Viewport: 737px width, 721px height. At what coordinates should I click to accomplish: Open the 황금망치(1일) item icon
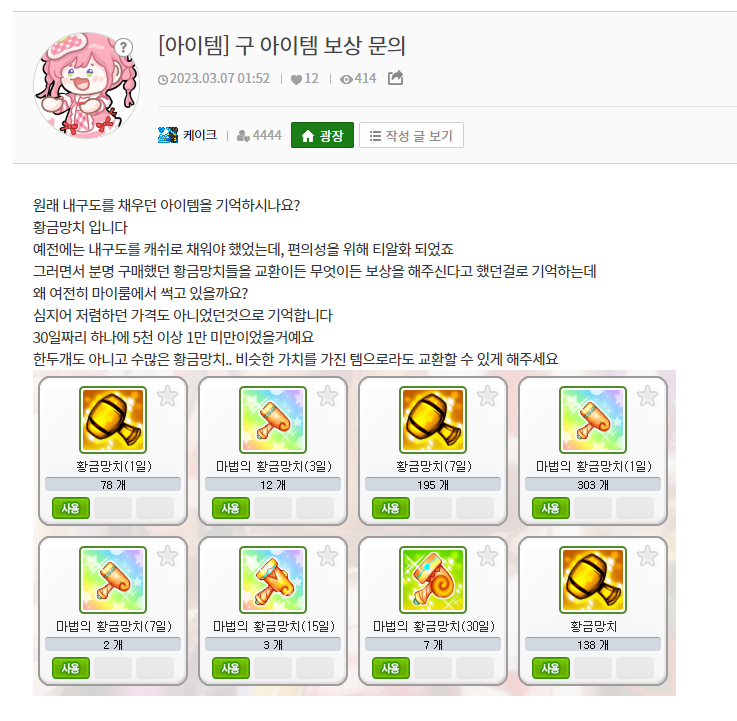tap(113, 420)
